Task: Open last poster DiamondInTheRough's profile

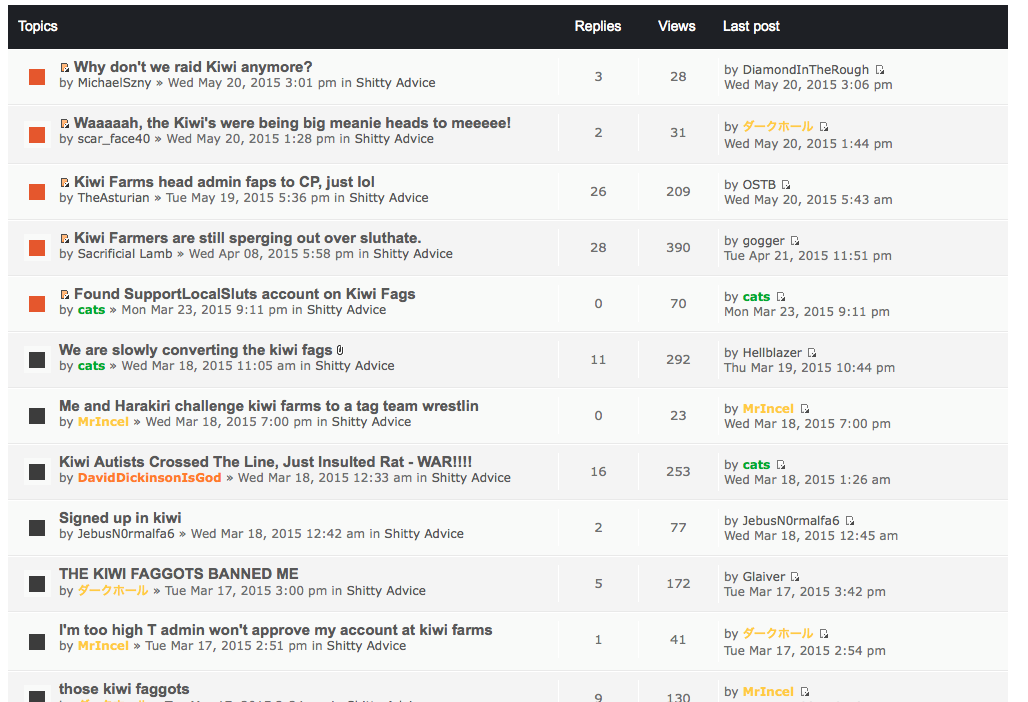Action: coord(806,69)
